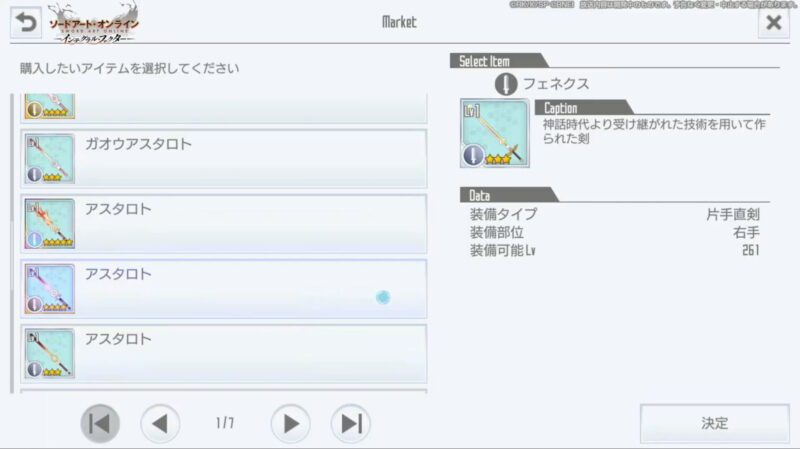
Task: Click the Sword Art Online game logo
Action: (93, 23)
